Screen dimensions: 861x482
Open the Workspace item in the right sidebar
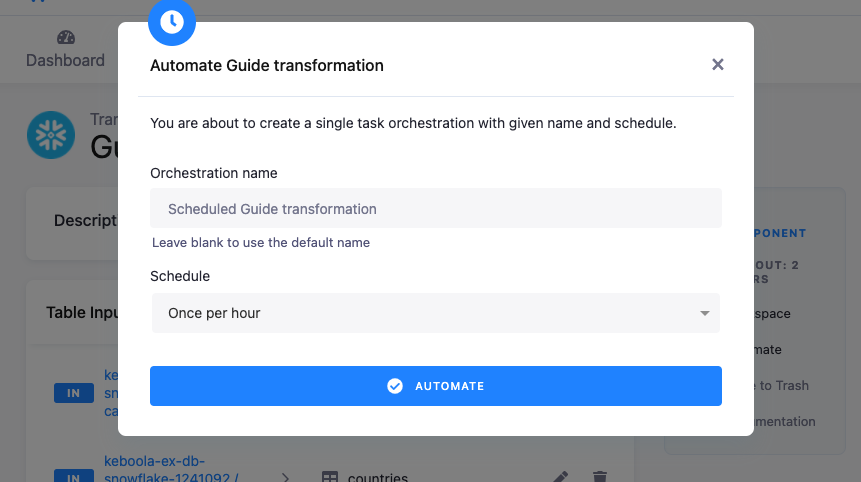pos(771,314)
